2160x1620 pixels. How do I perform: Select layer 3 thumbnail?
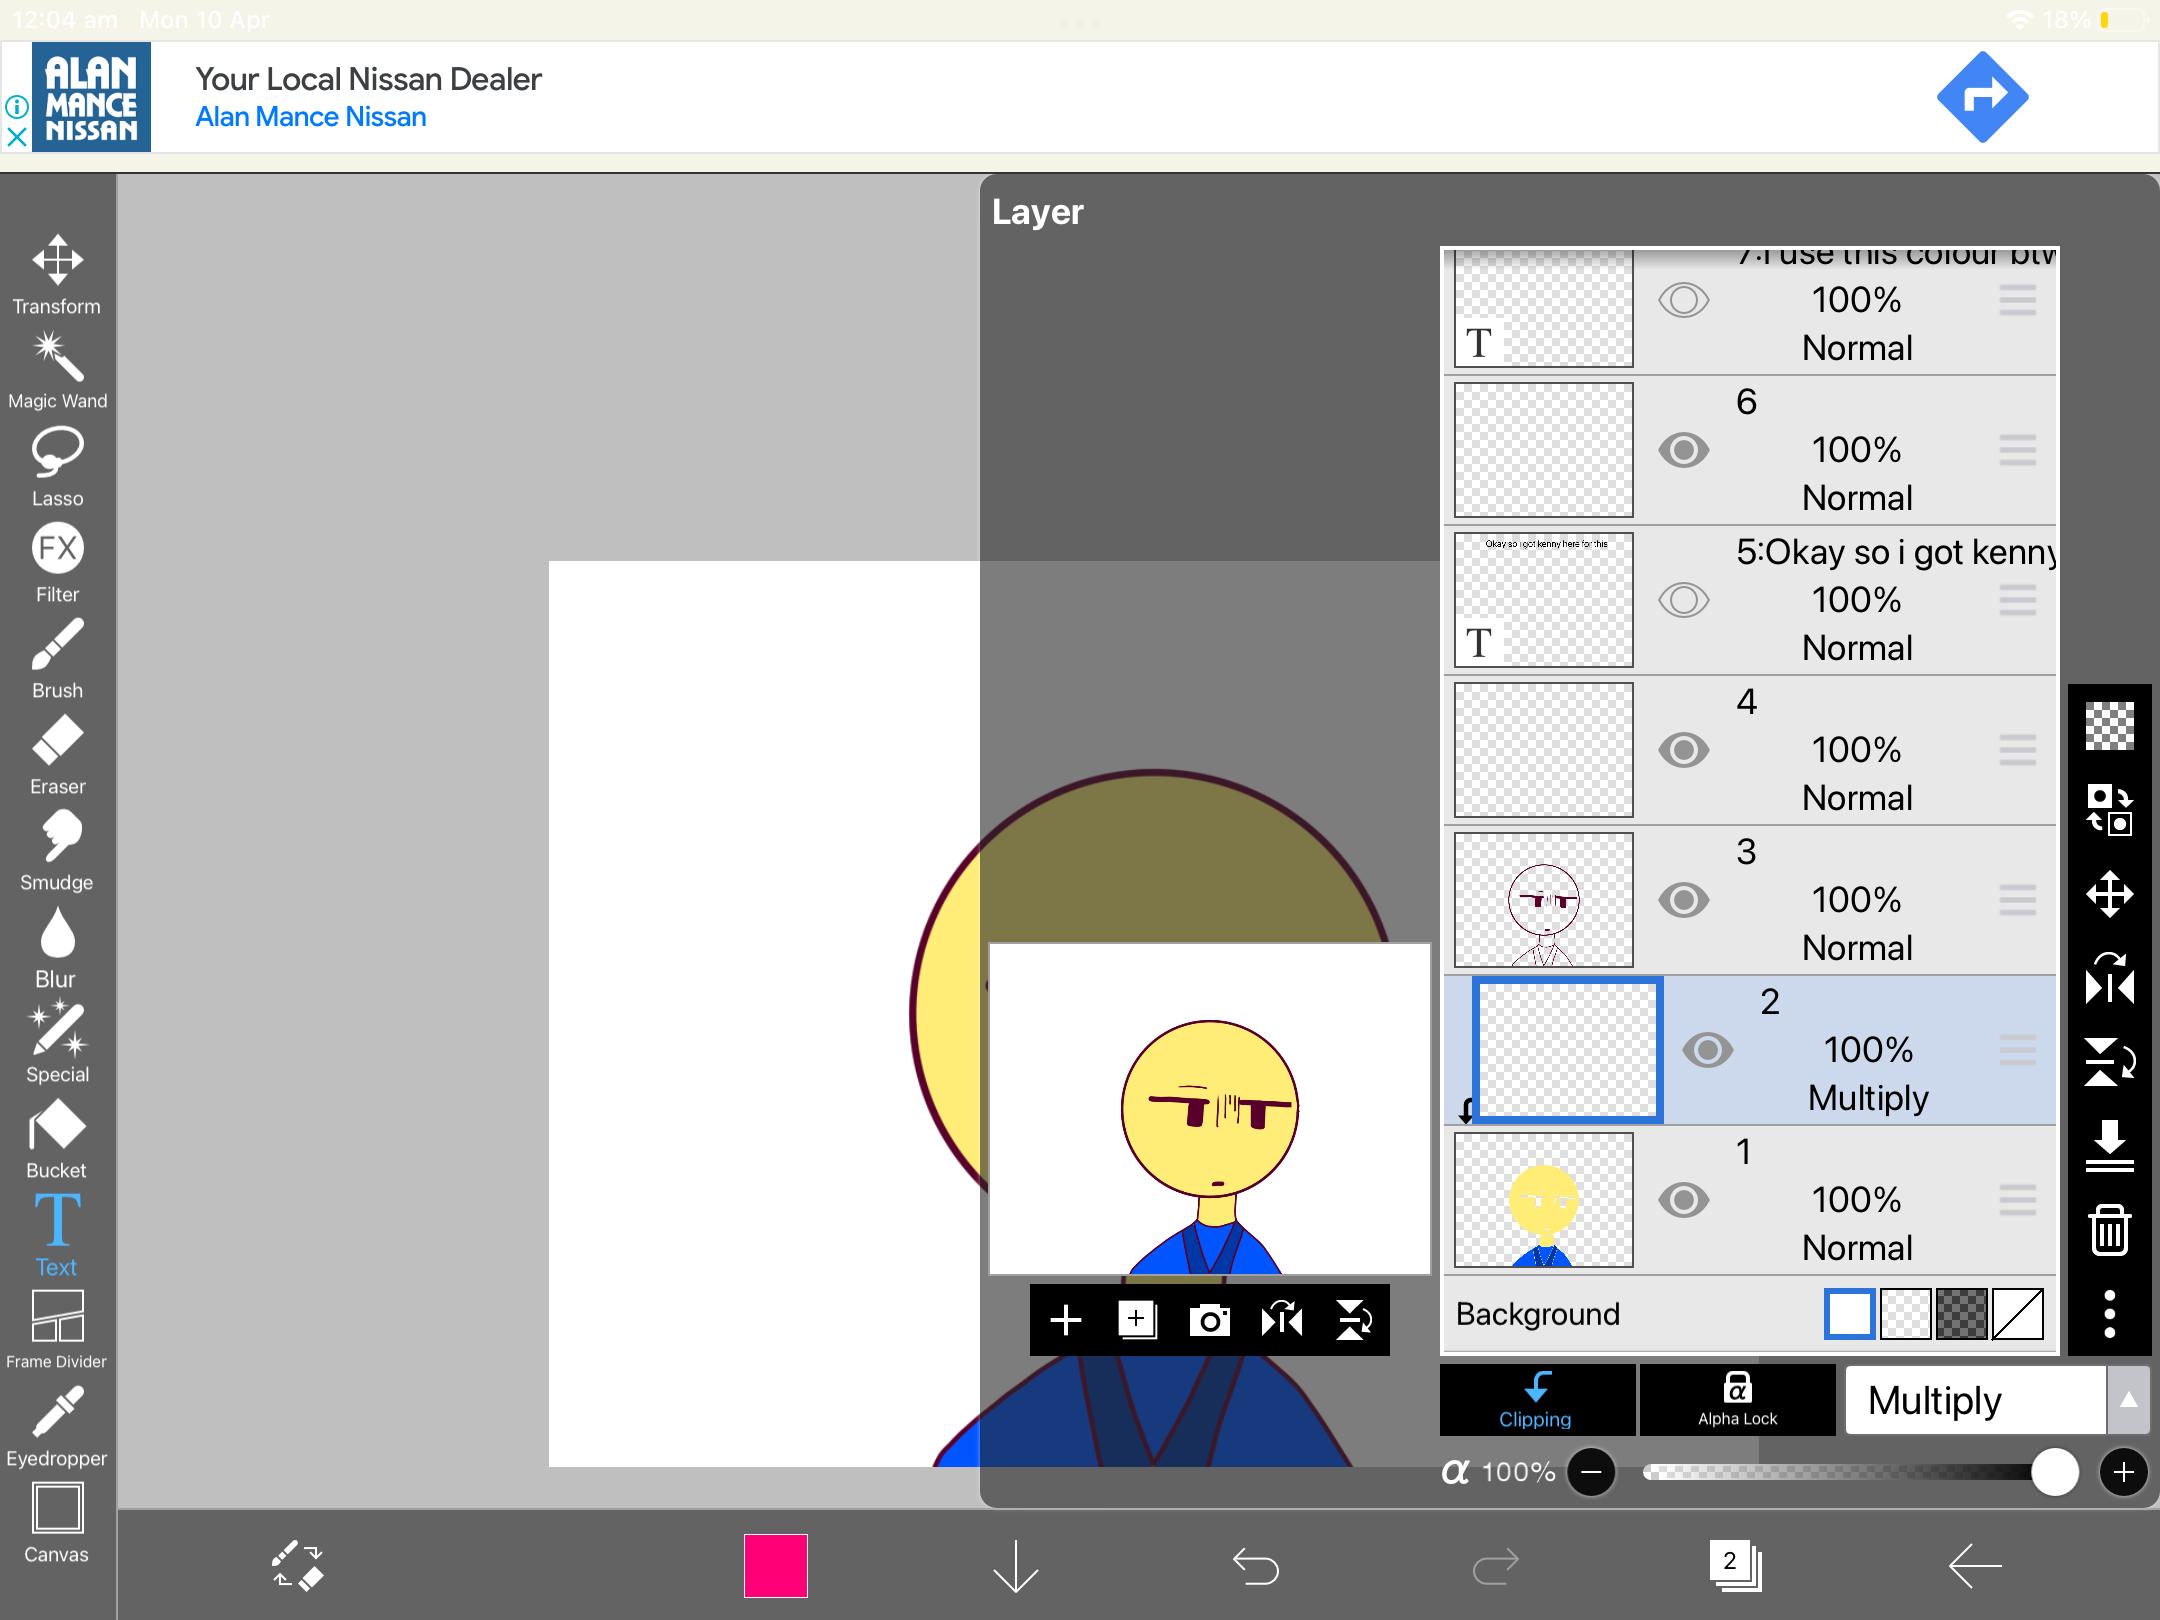[x=1544, y=900]
